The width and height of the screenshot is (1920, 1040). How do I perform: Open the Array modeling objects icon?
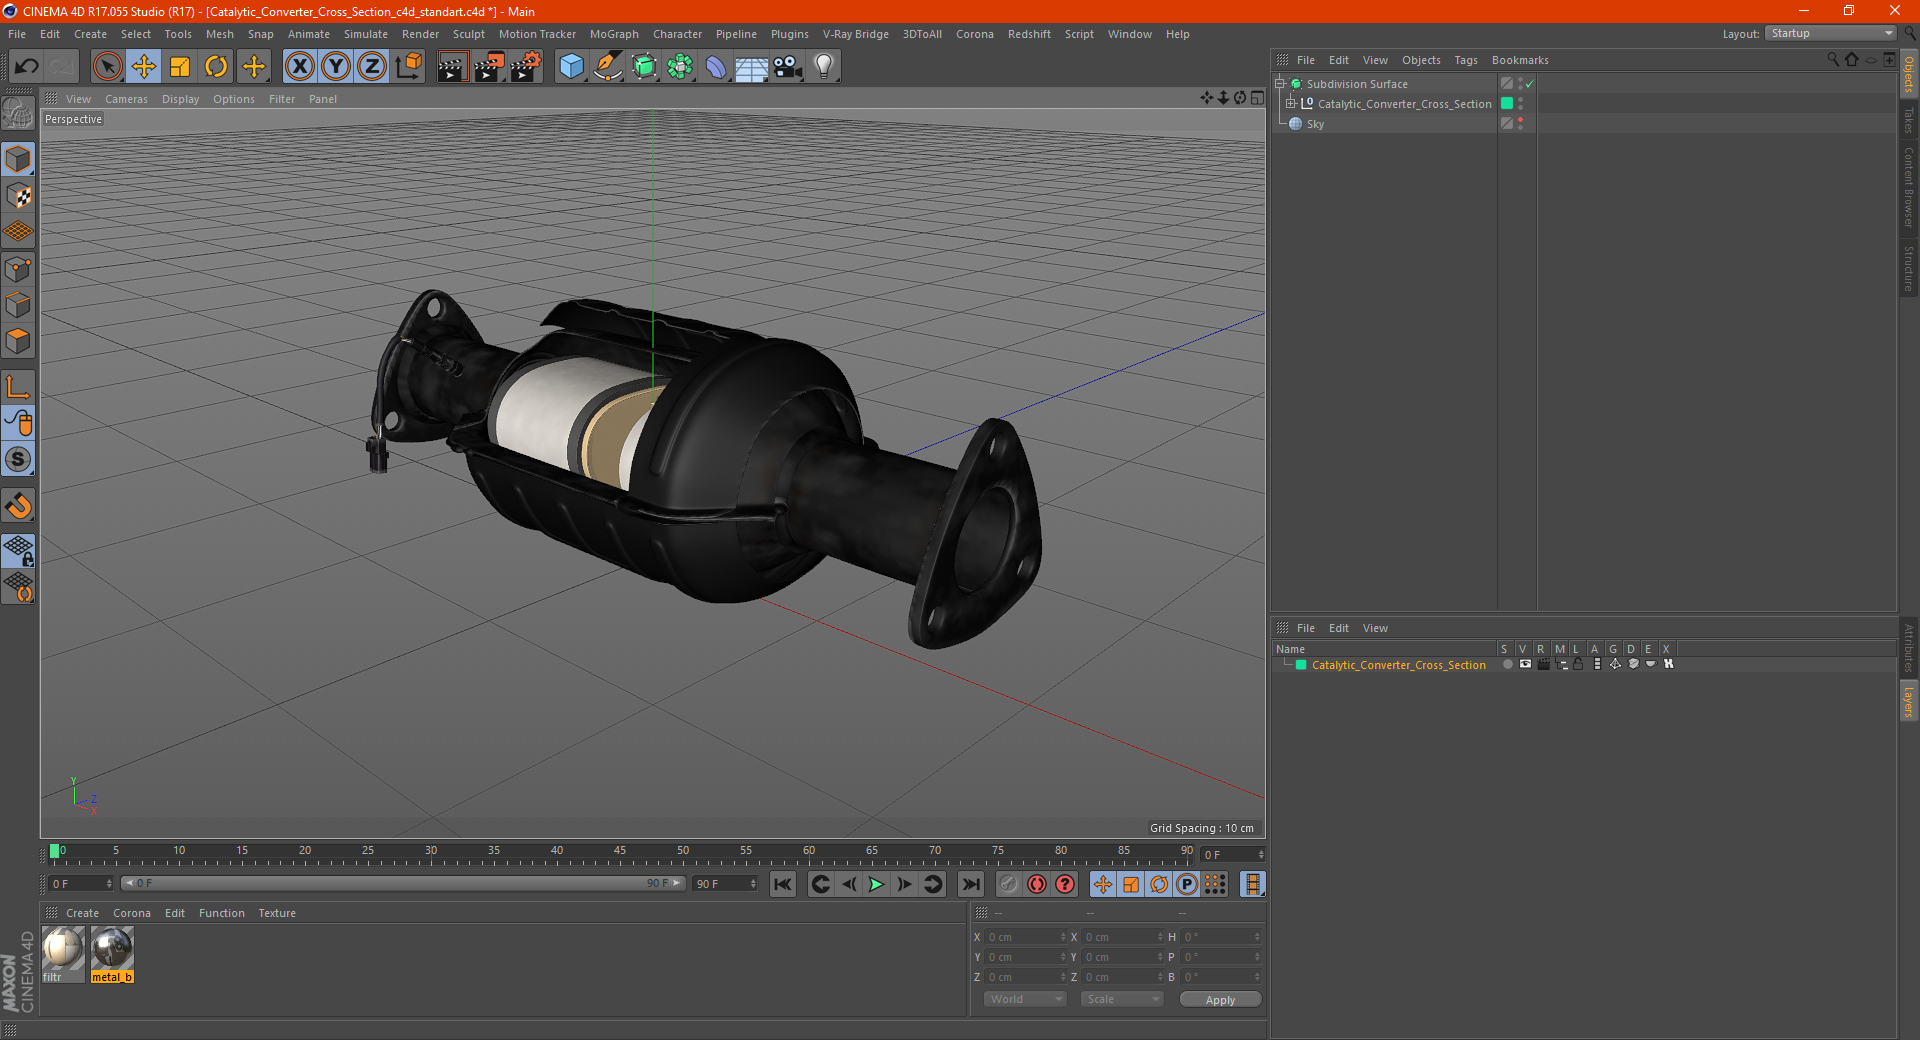click(x=680, y=67)
